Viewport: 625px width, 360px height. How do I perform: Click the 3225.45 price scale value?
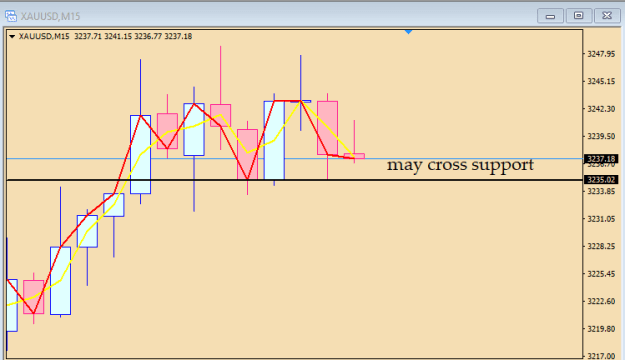click(x=601, y=274)
